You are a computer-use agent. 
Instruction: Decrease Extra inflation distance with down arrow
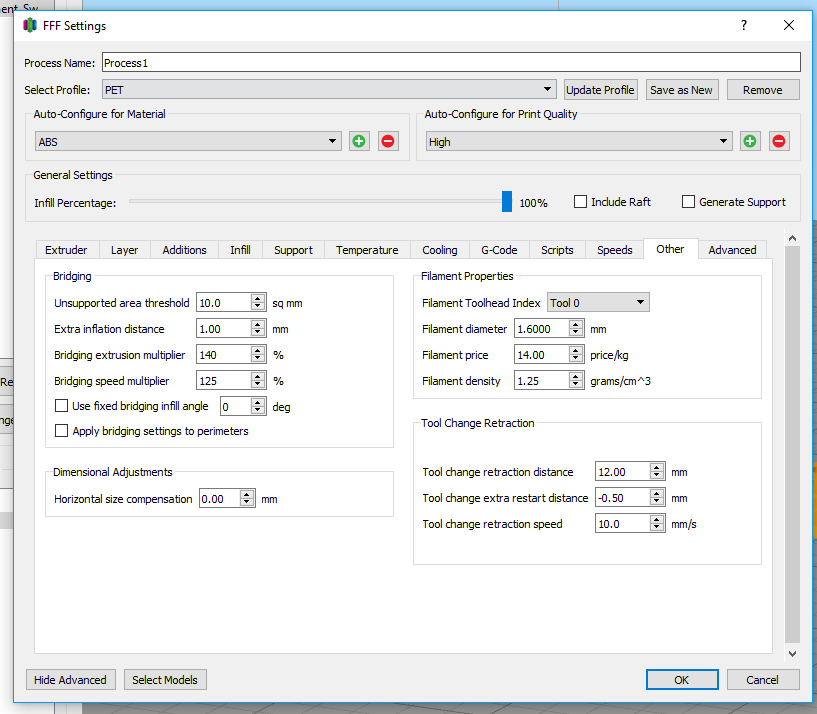pos(258,333)
